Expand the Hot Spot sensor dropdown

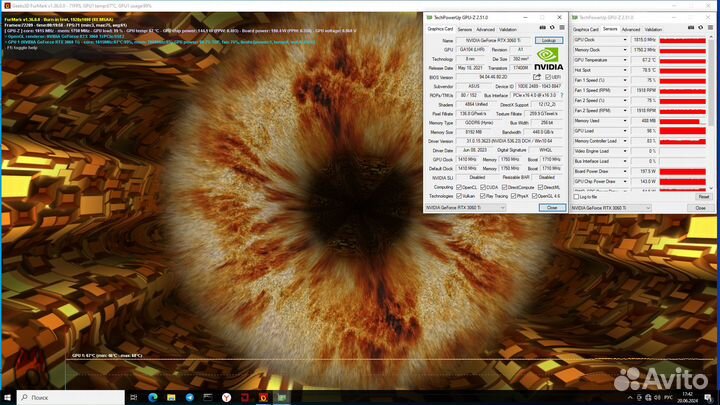(624, 70)
